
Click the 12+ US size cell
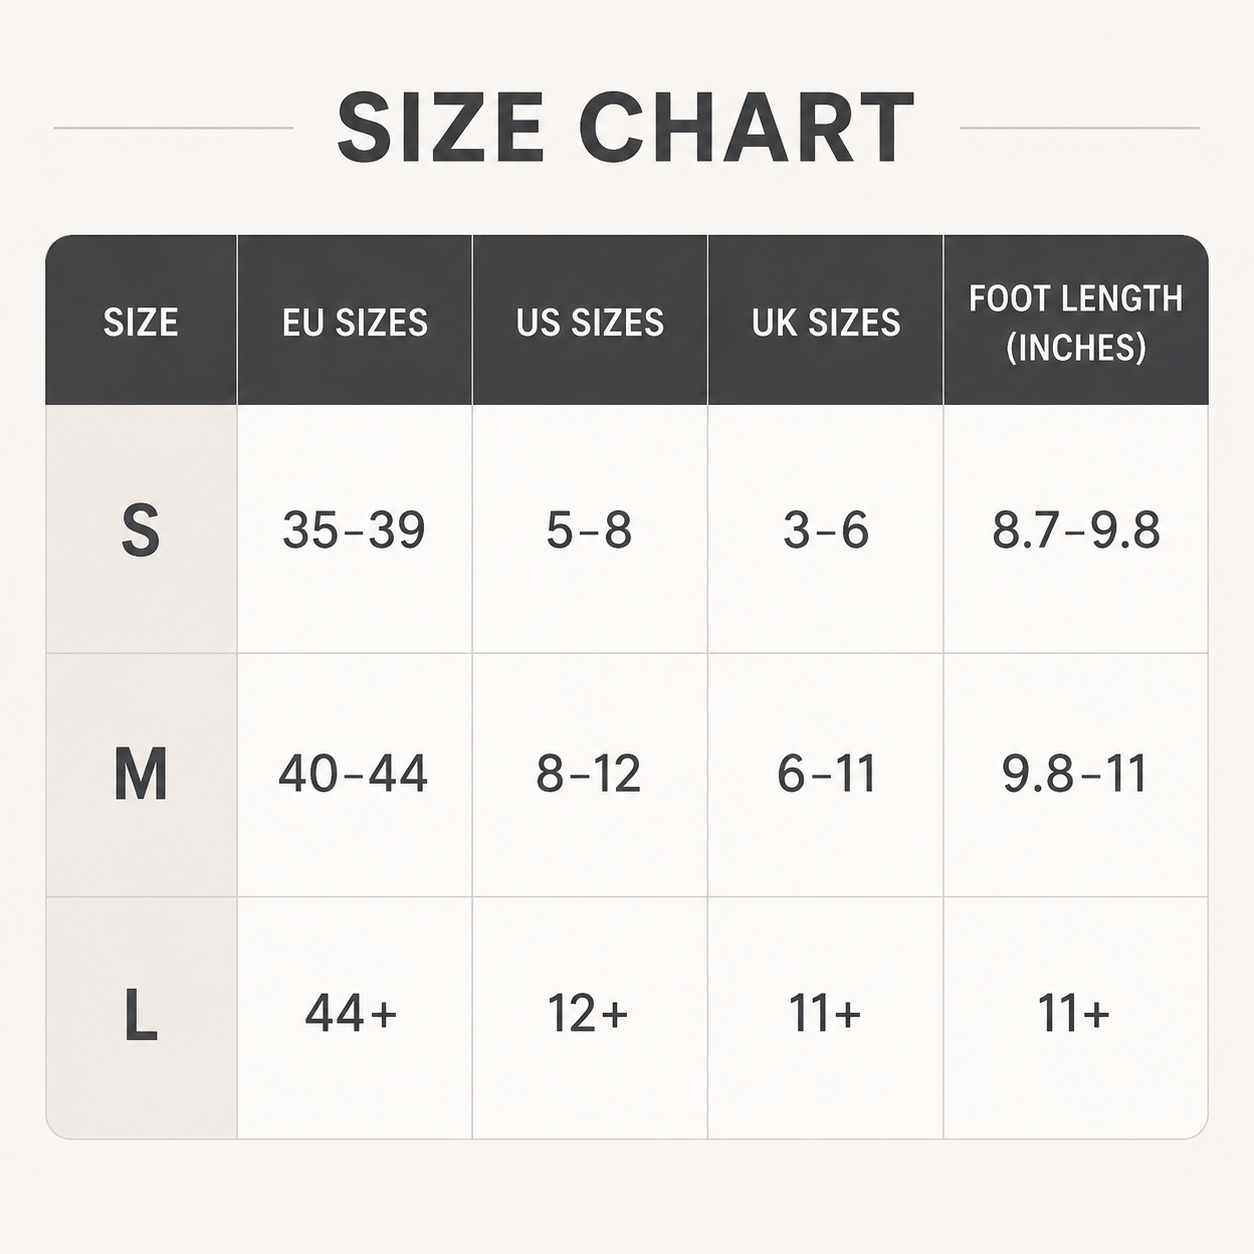pyautogui.click(x=588, y=1014)
